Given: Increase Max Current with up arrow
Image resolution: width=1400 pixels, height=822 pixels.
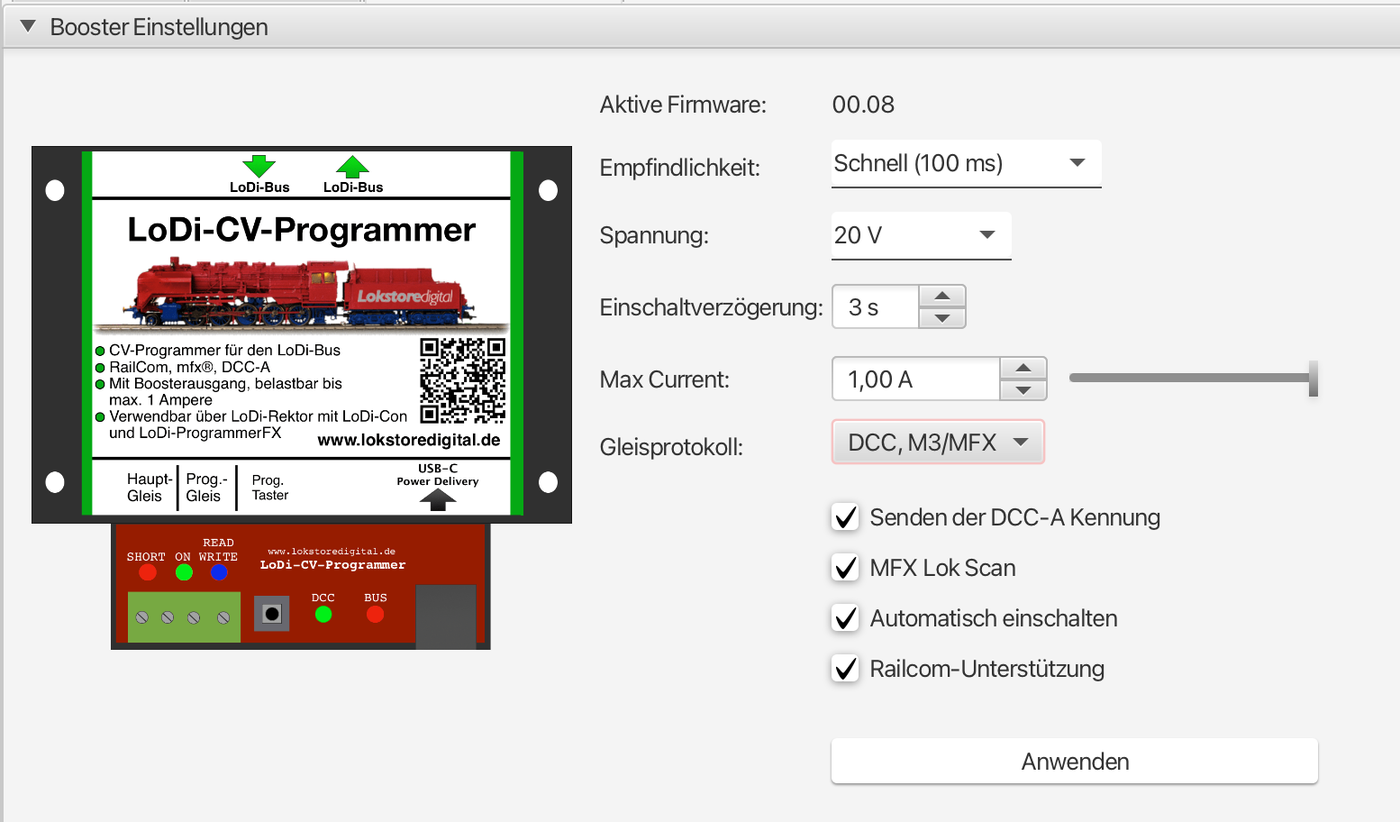Looking at the screenshot, I should (x=1023, y=369).
